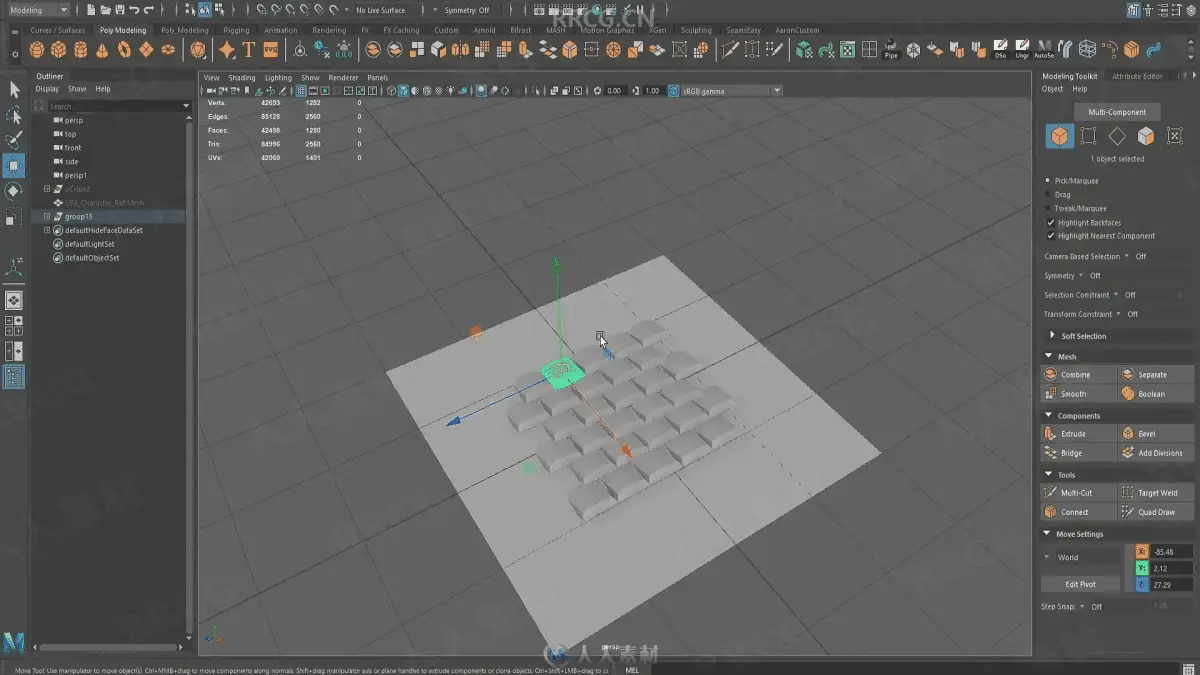Click the Multi-Cut tool button
The height and width of the screenshot is (675, 1200).
(1078, 493)
